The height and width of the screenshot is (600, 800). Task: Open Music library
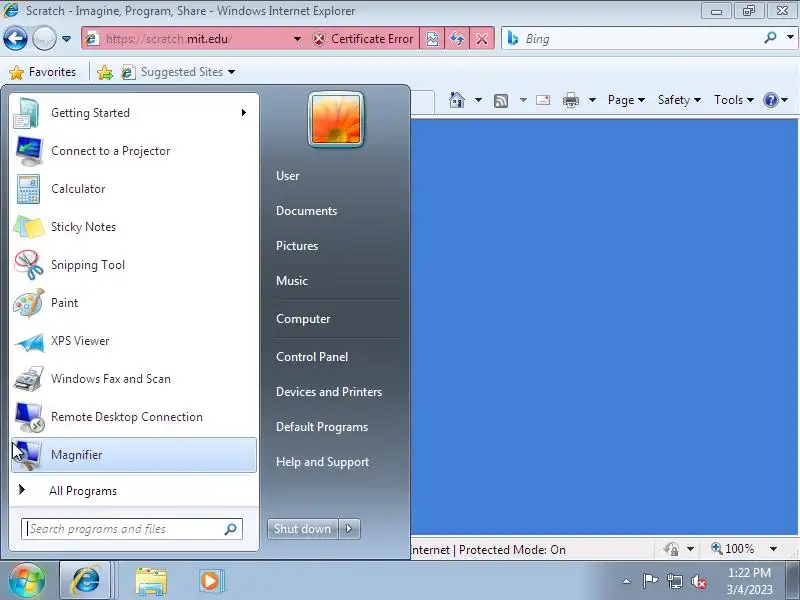pos(292,281)
